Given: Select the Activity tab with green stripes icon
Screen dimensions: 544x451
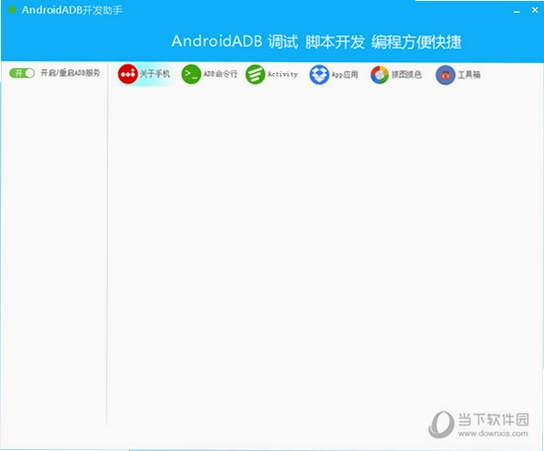Looking at the screenshot, I should 272,74.
